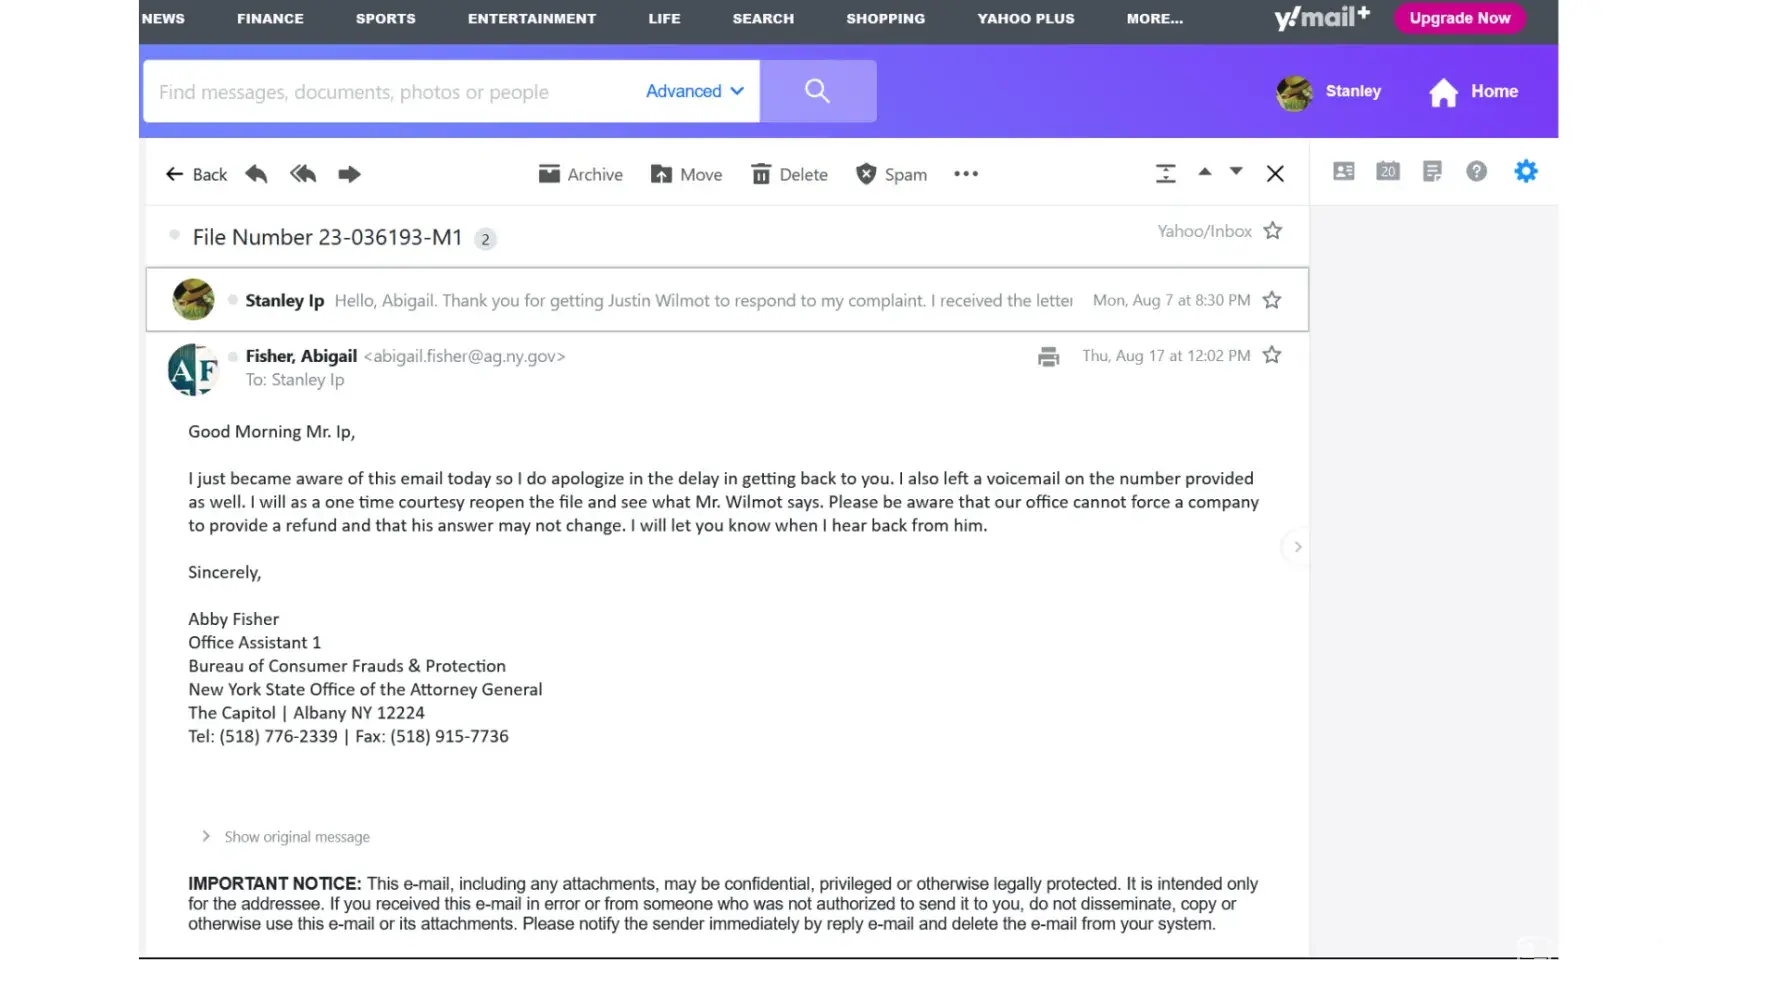This screenshot has width=1778, height=1000.
Task: Open the Move to folder option
Action: 686,174
